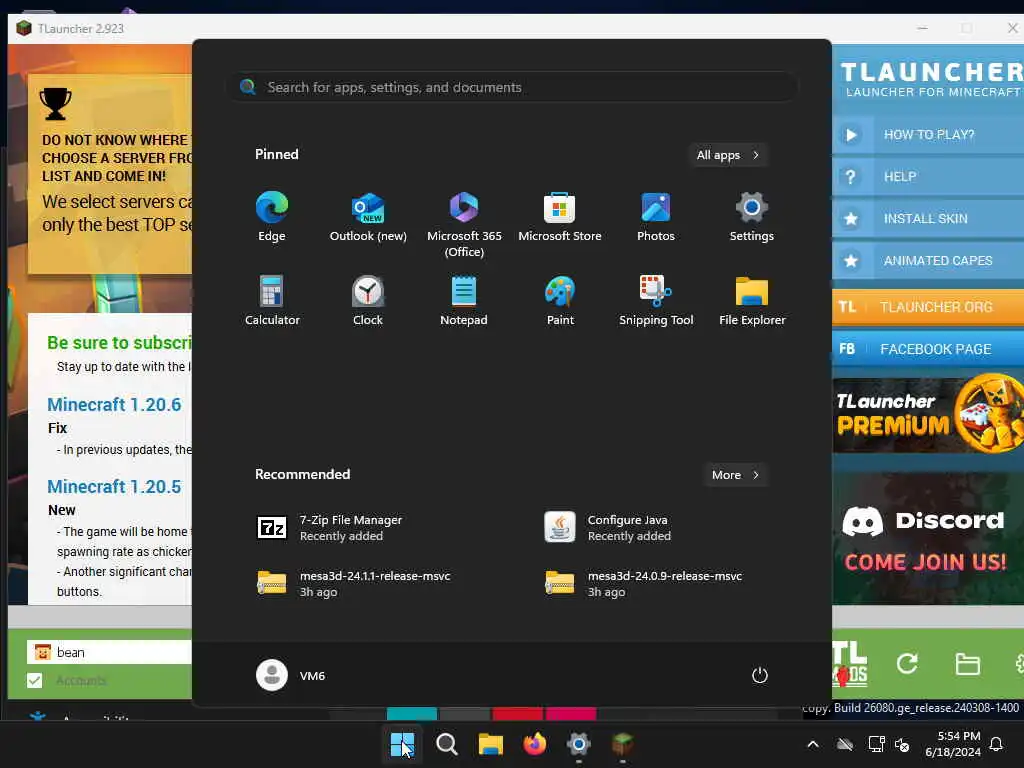Open Notepad from pinned apps
Screen dimensions: 1024x768
coord(464,300)
